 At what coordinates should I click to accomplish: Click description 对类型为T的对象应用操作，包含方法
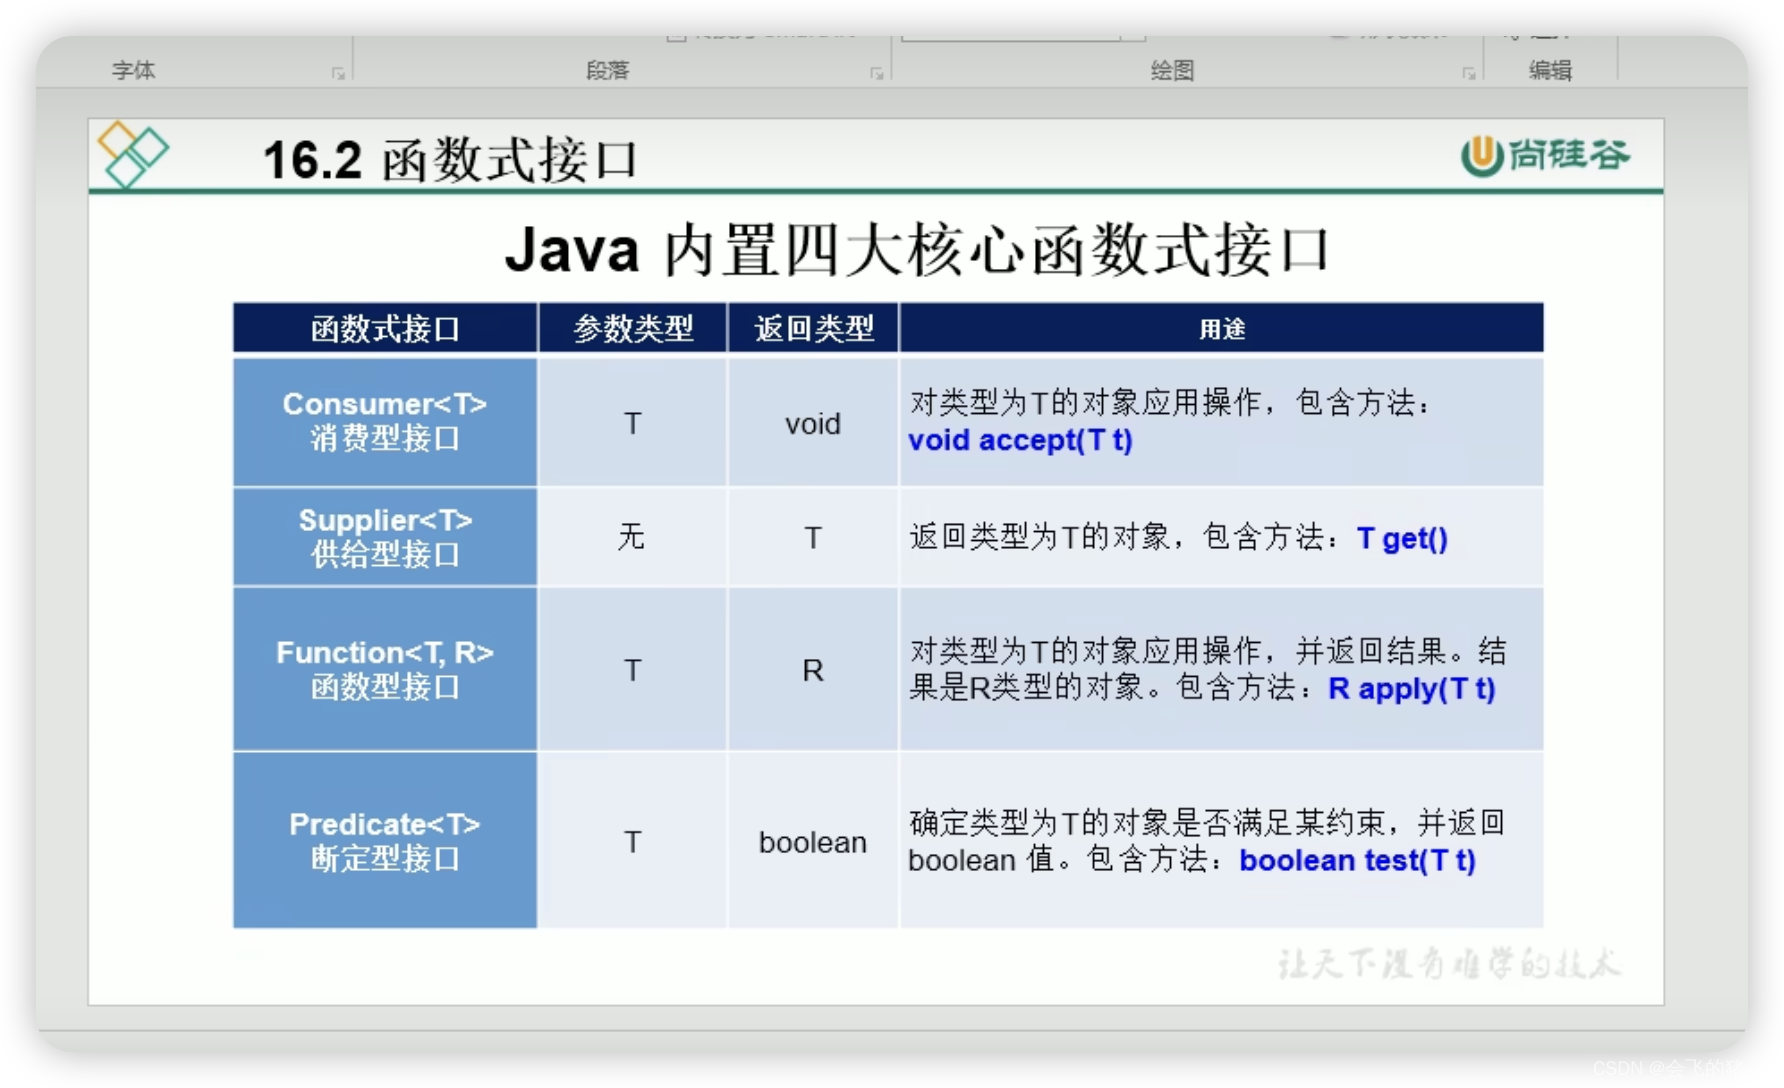[x=1170, y=402]
